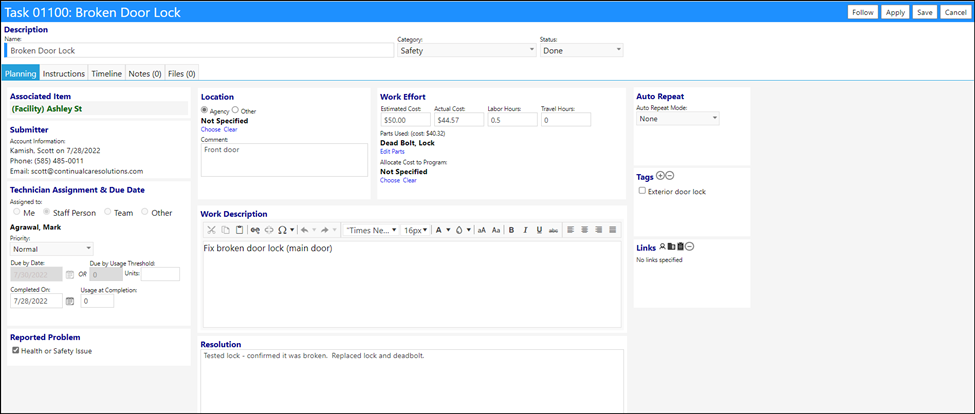Open the Completed On calendar picker

pyautogui.click(x=70, y=301)
